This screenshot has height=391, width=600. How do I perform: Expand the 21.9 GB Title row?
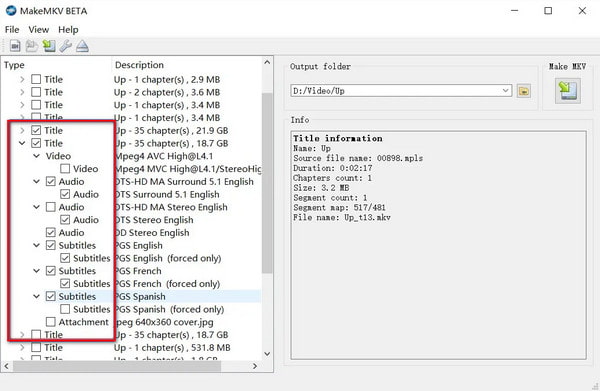click(22, 130)
